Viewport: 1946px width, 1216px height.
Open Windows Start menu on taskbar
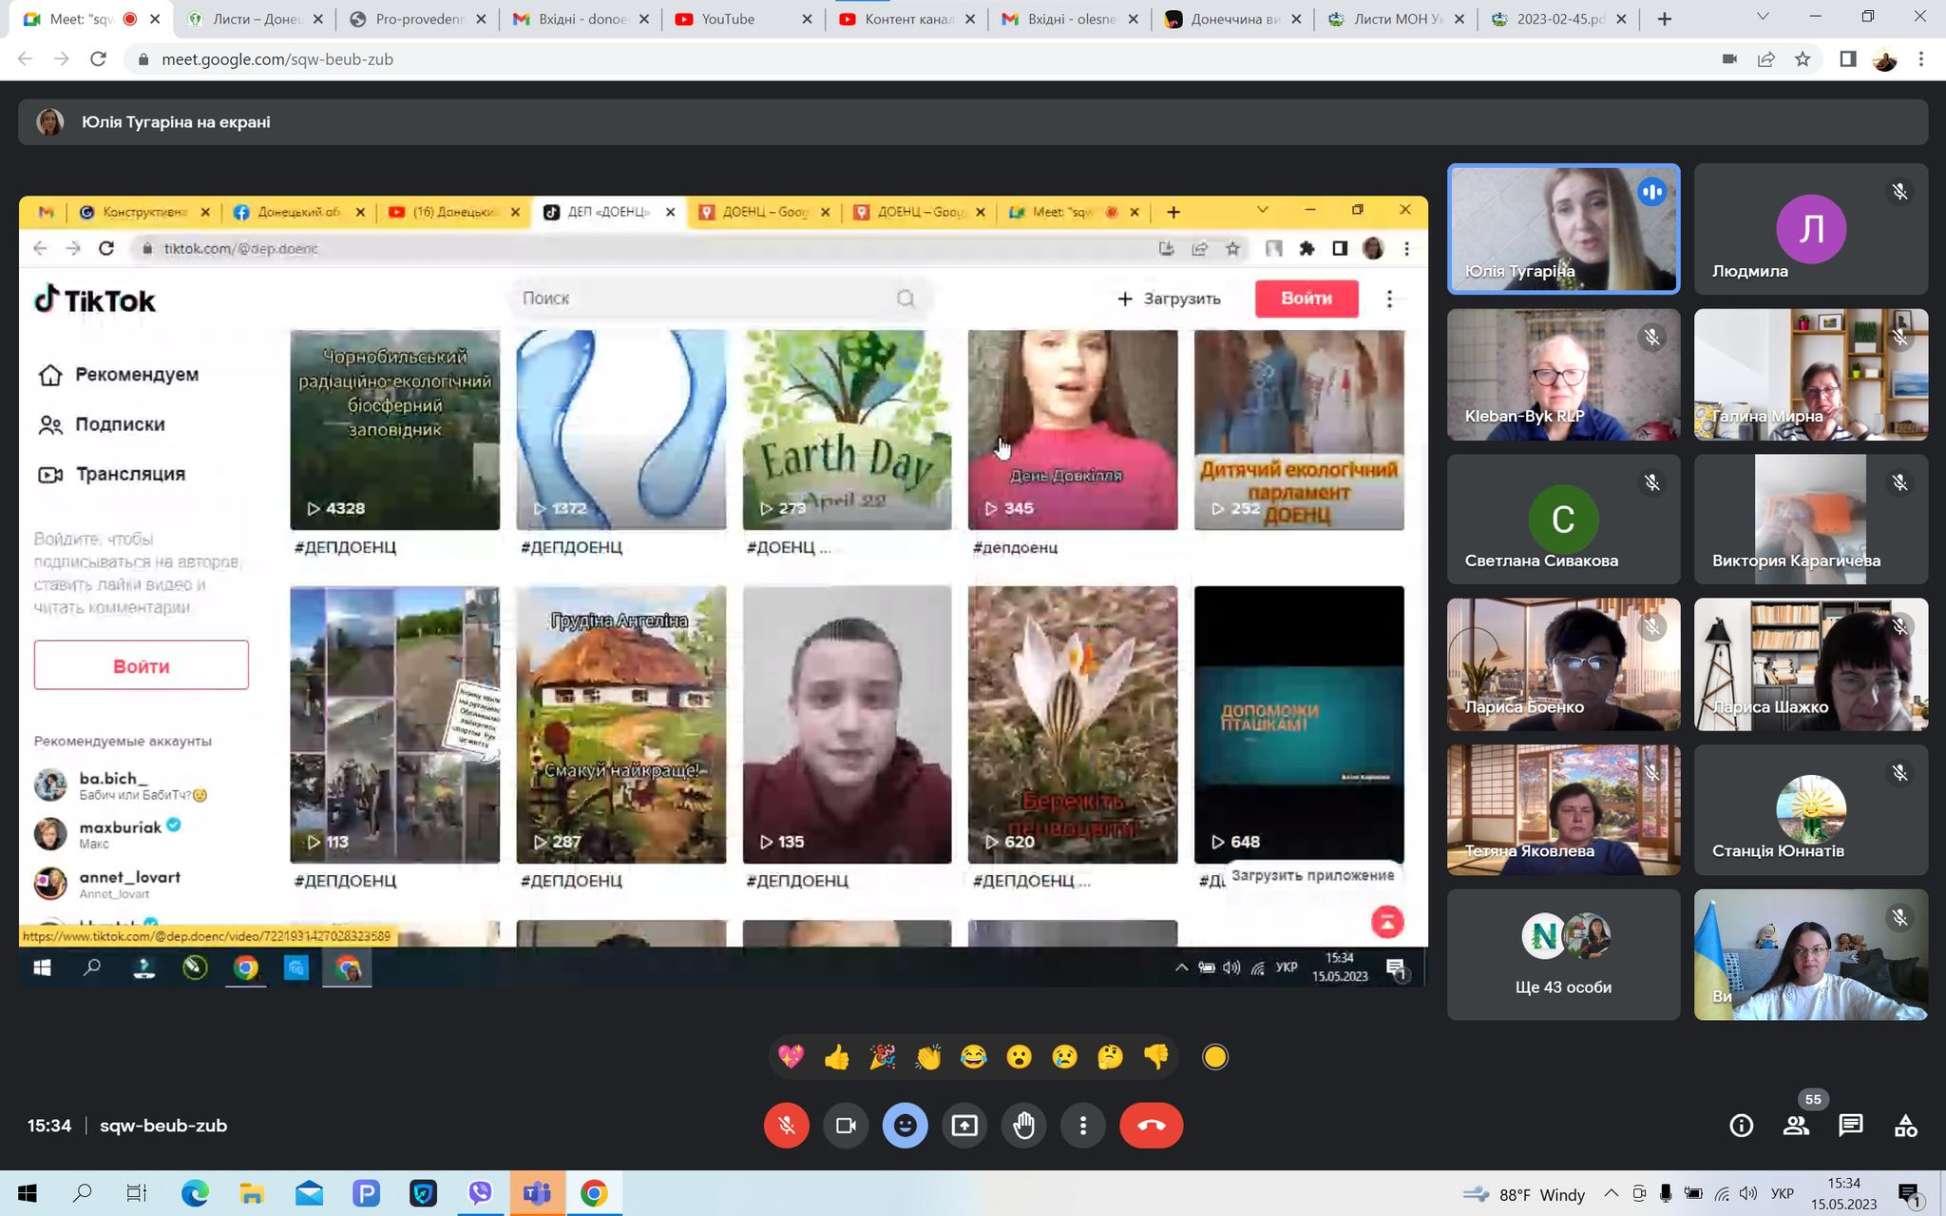coord(27,1193)
